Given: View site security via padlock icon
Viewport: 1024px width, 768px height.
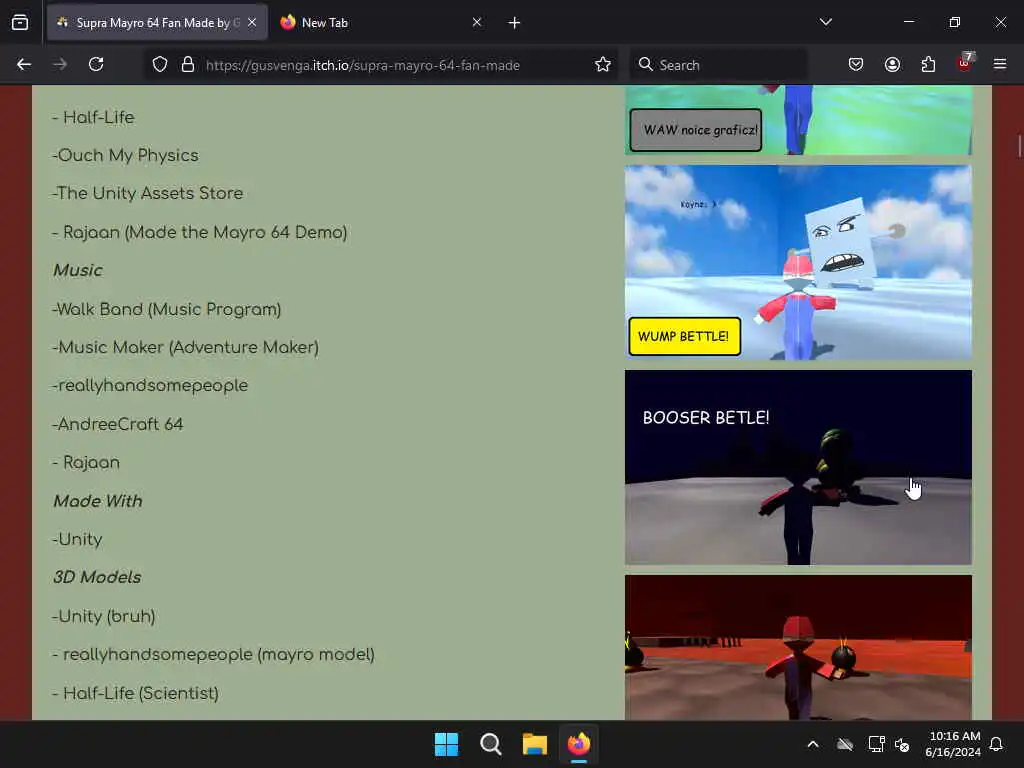Looking at the screenshot, I should (x=188, y=65).
